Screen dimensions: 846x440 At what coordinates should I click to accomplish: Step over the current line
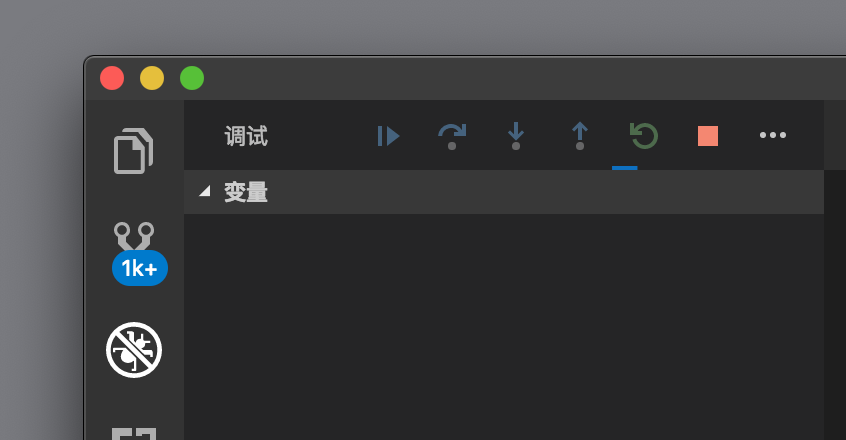(x=452, y=136)
